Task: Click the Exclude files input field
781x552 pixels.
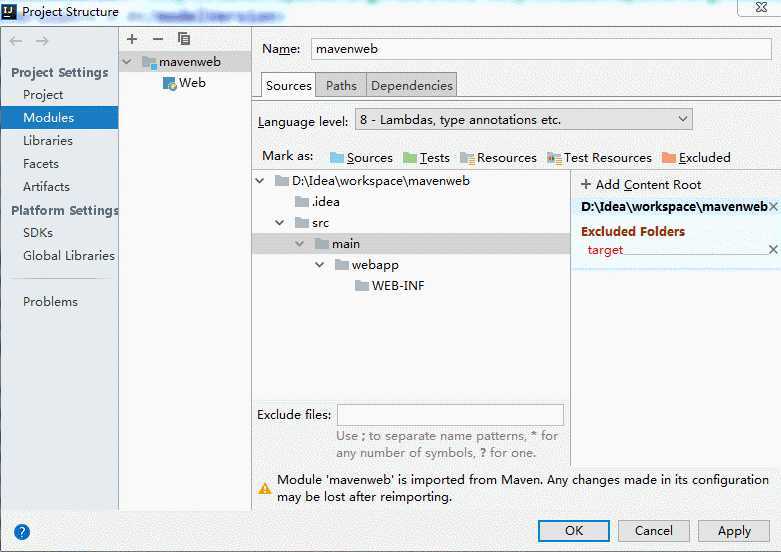Action: click(x=450, y=414)
